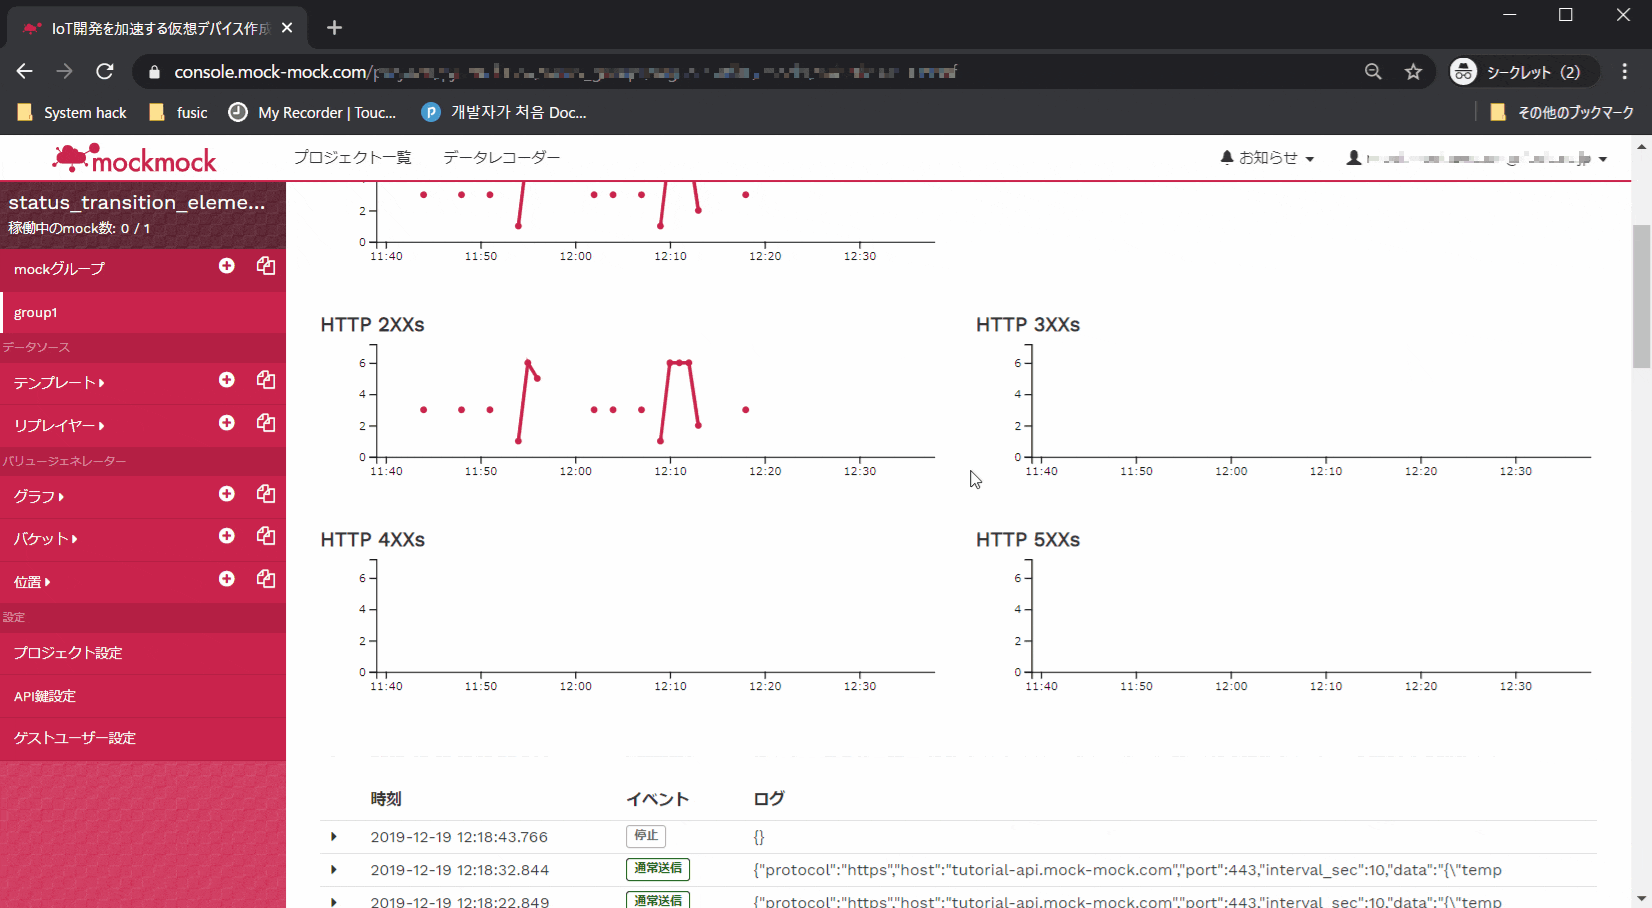
Task: View site info via the padlock icon
Action: click(154, 72)
